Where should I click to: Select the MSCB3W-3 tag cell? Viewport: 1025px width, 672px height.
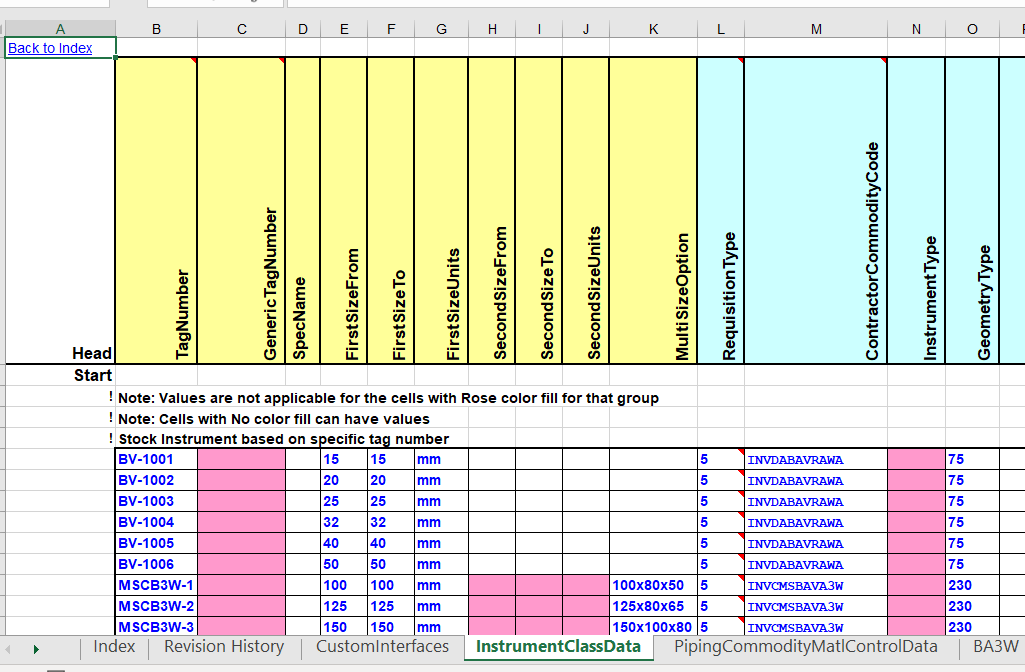[156, 626]
